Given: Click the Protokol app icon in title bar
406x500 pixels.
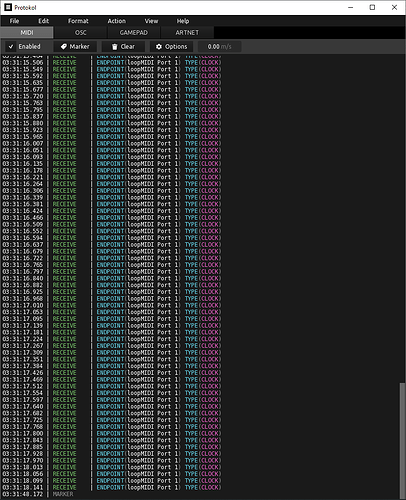Looking at the screenshot, I should pyautogui.click(x=8, y=7).
